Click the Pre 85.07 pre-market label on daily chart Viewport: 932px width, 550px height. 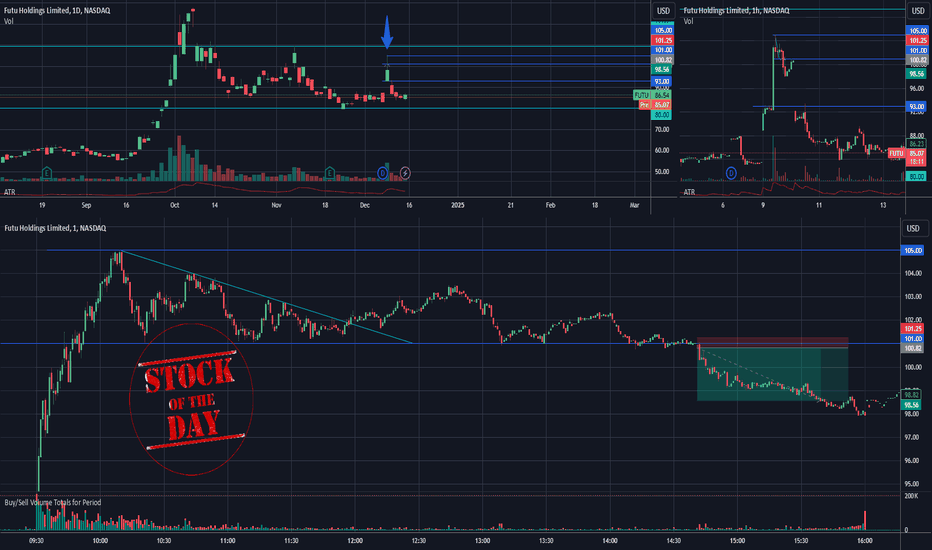click(x=655, y=105)
